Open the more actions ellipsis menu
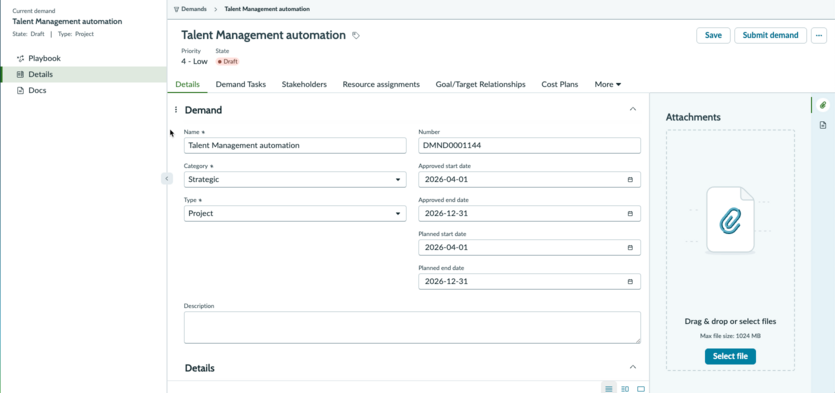This screenshot has height=393, width=835. 818,35
